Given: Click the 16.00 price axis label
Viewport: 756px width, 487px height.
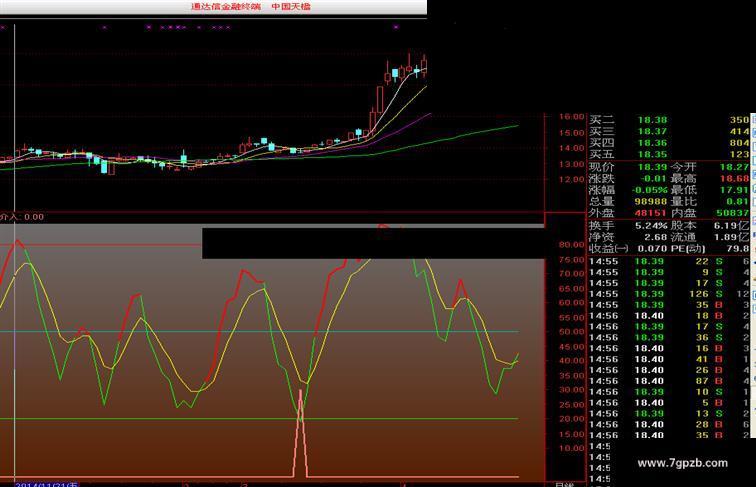Looking at the screenshot, I should (571, 117).
